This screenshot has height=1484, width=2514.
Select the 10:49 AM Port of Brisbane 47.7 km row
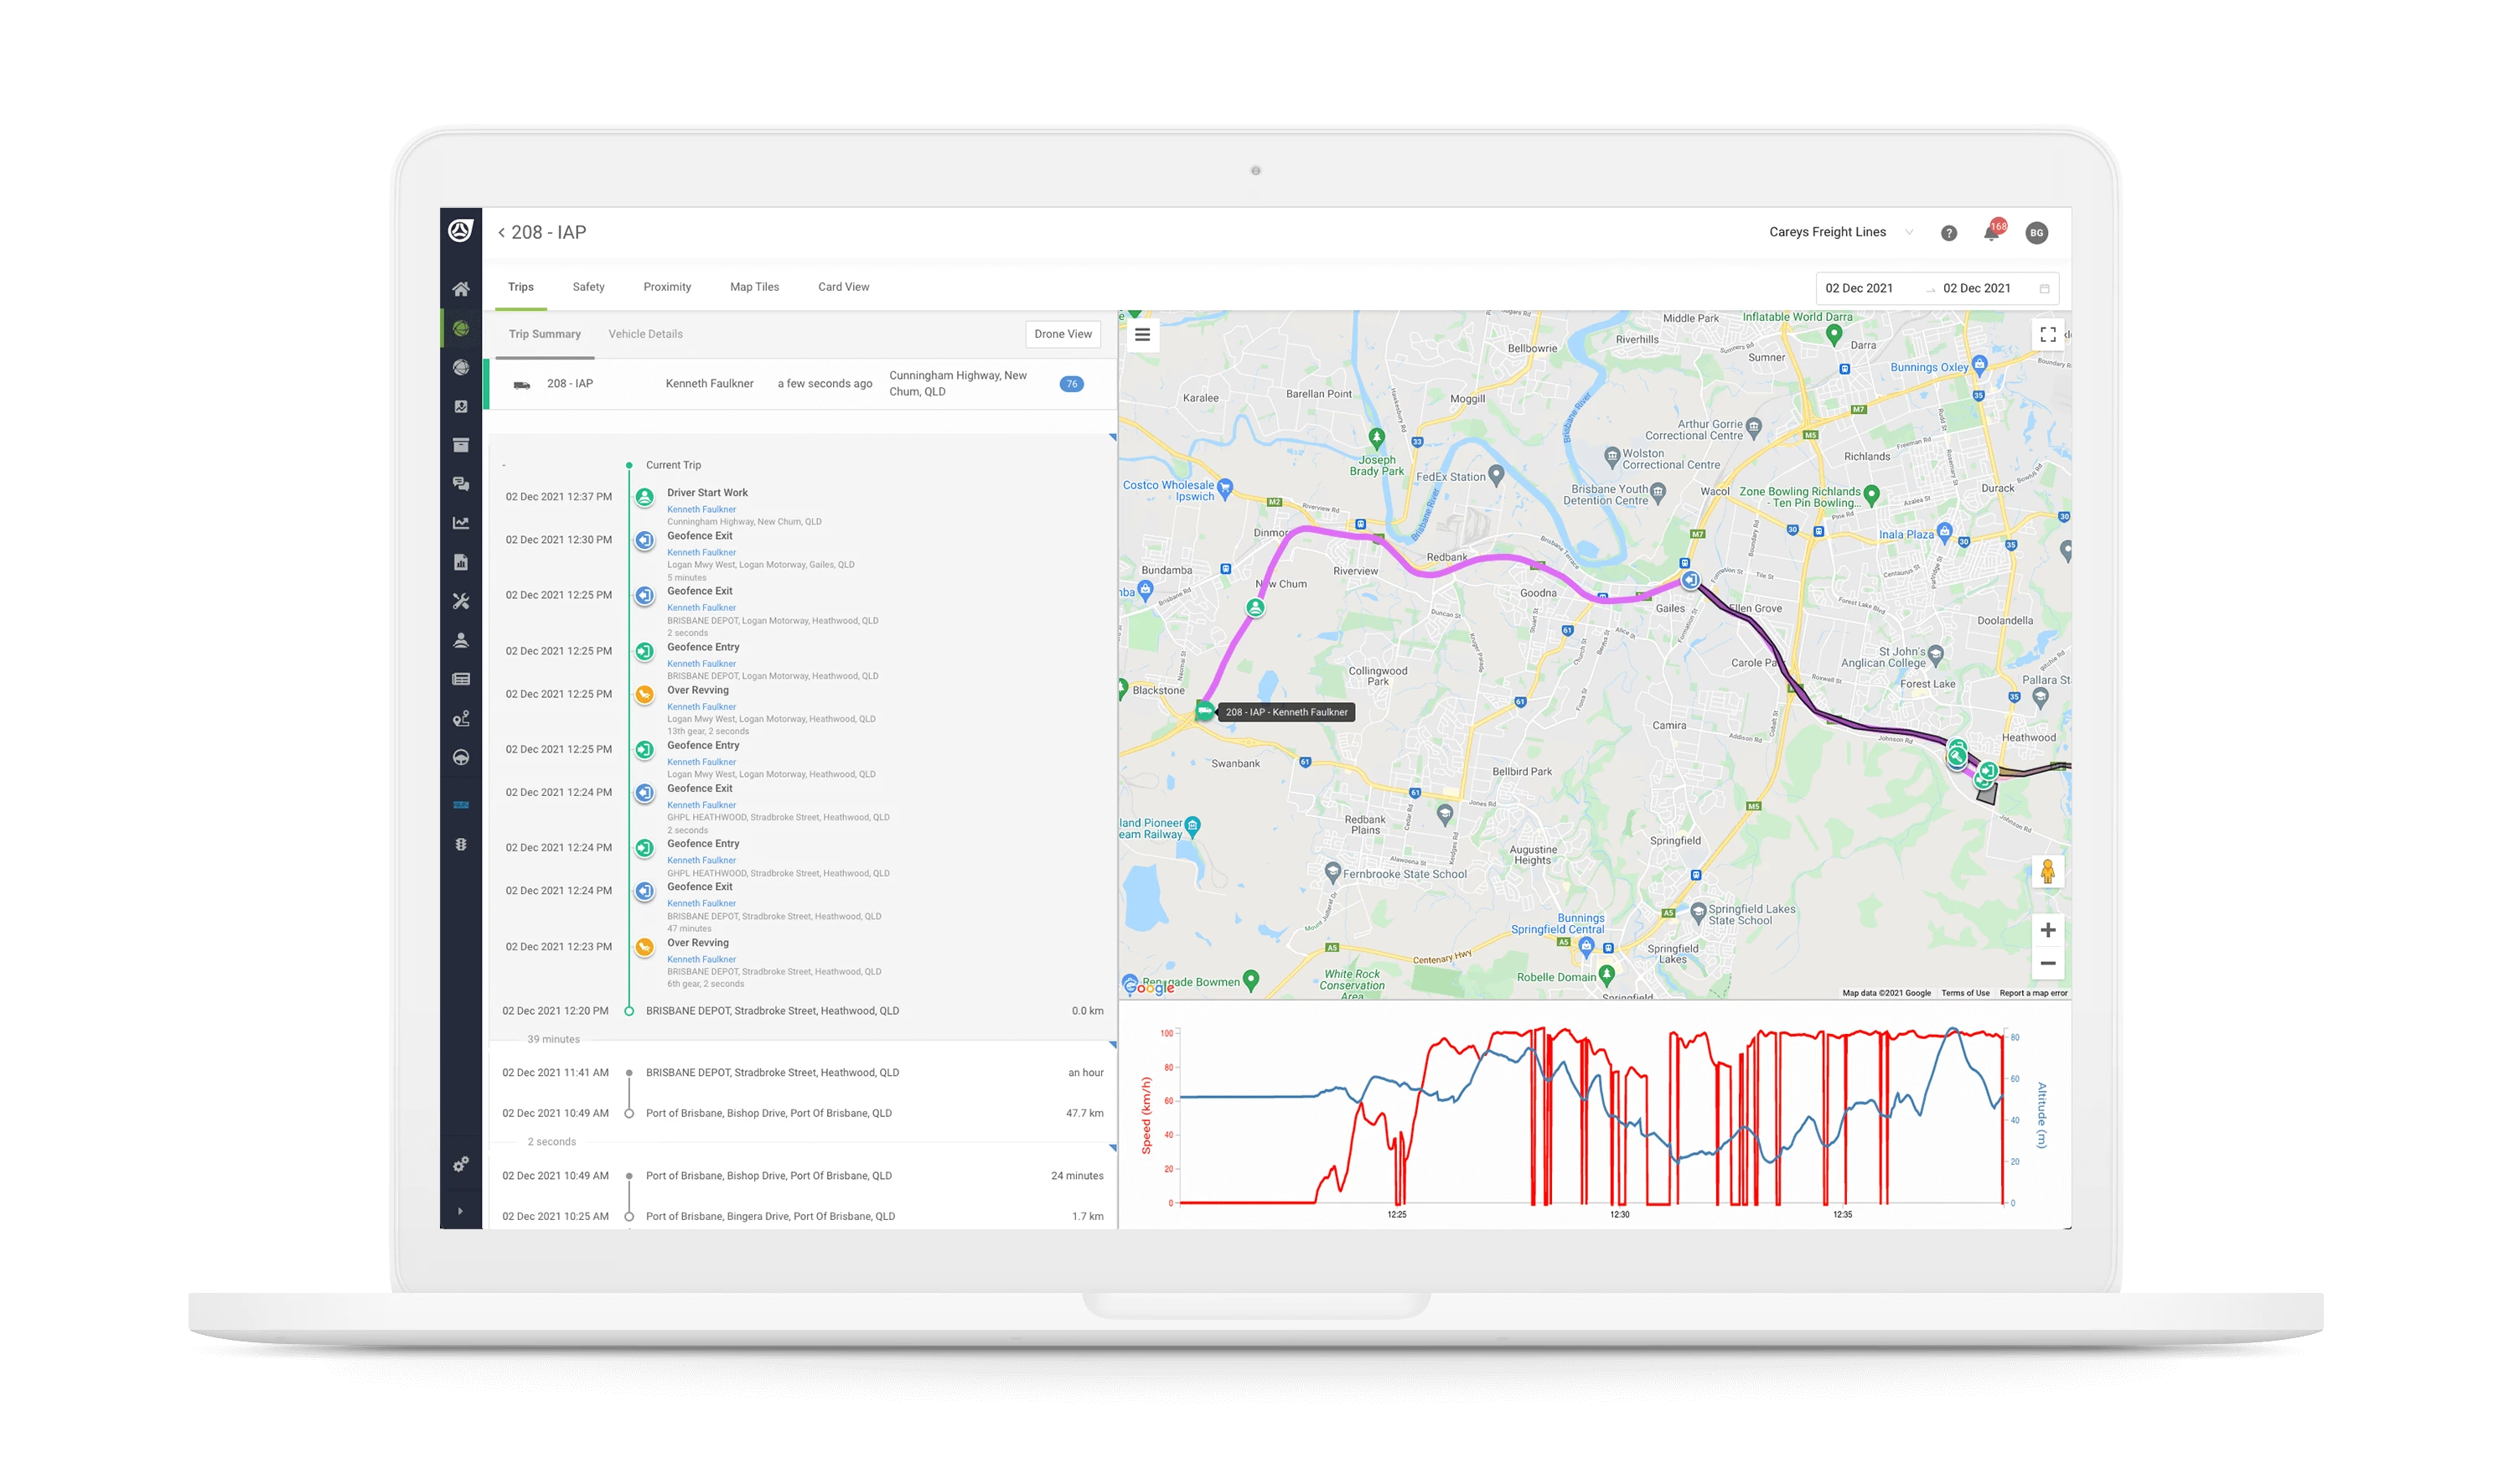pos(802,1113)
